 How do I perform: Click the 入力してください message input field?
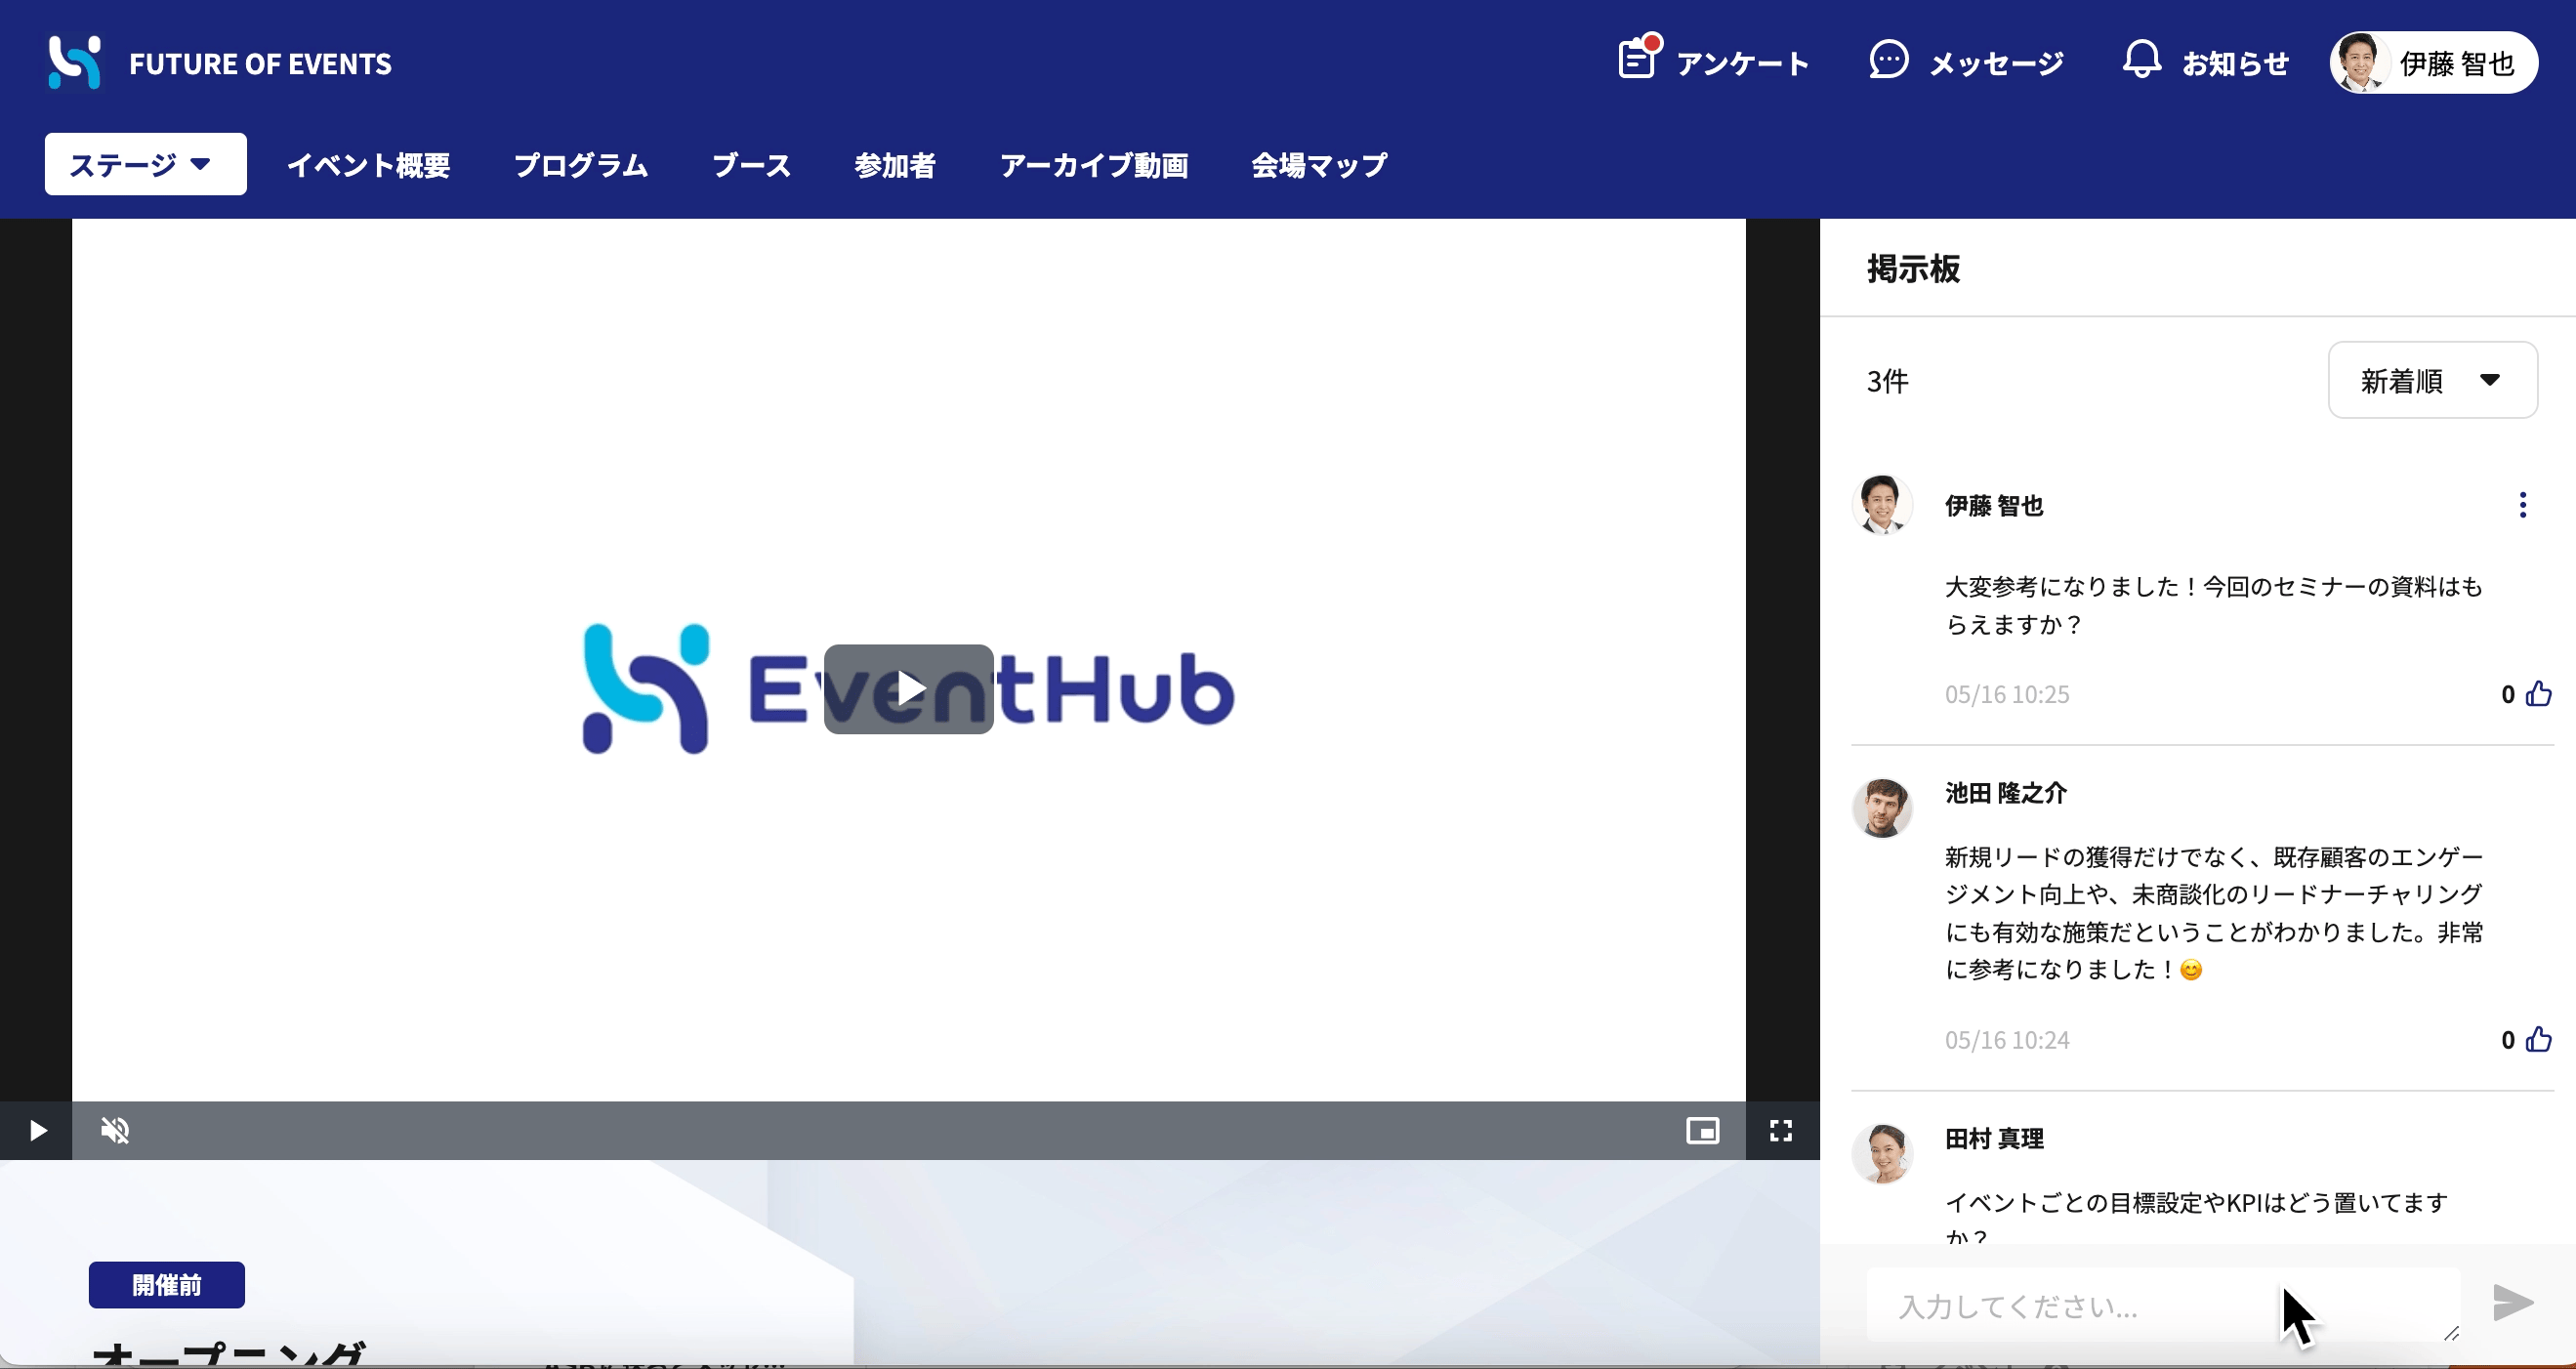pos(2163,1306)
